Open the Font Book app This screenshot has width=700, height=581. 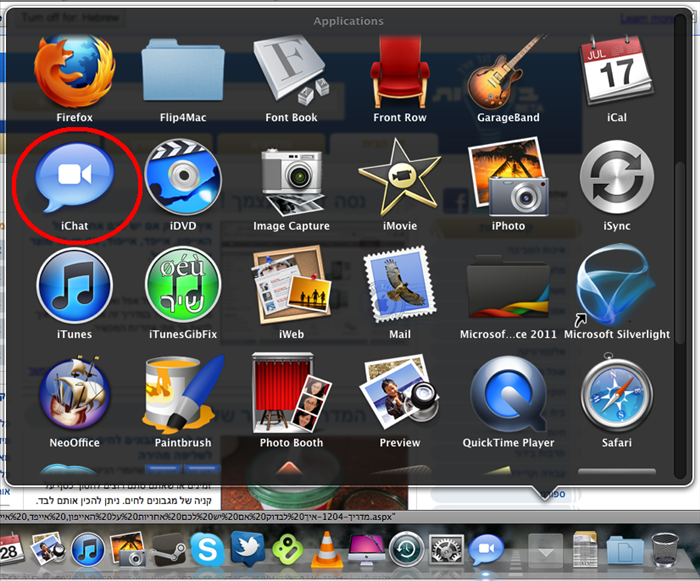point(292,71)
